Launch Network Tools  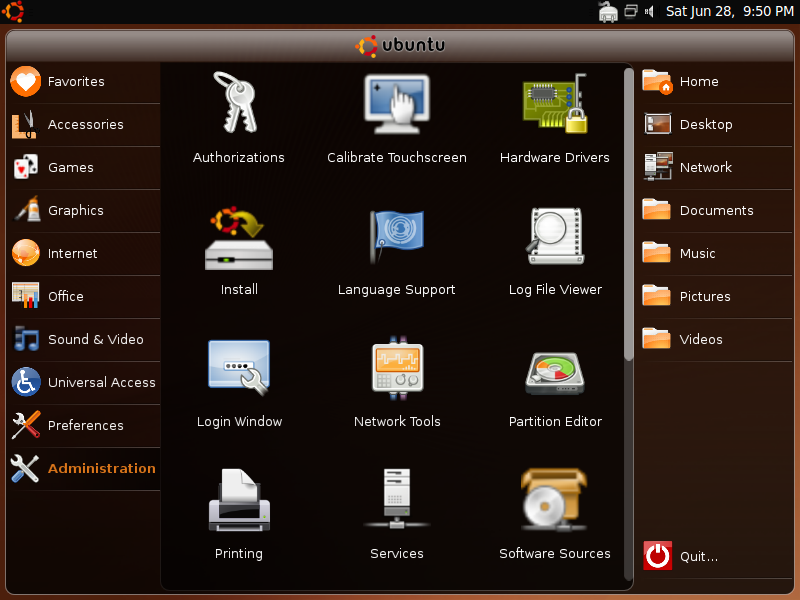pos(397,368)
